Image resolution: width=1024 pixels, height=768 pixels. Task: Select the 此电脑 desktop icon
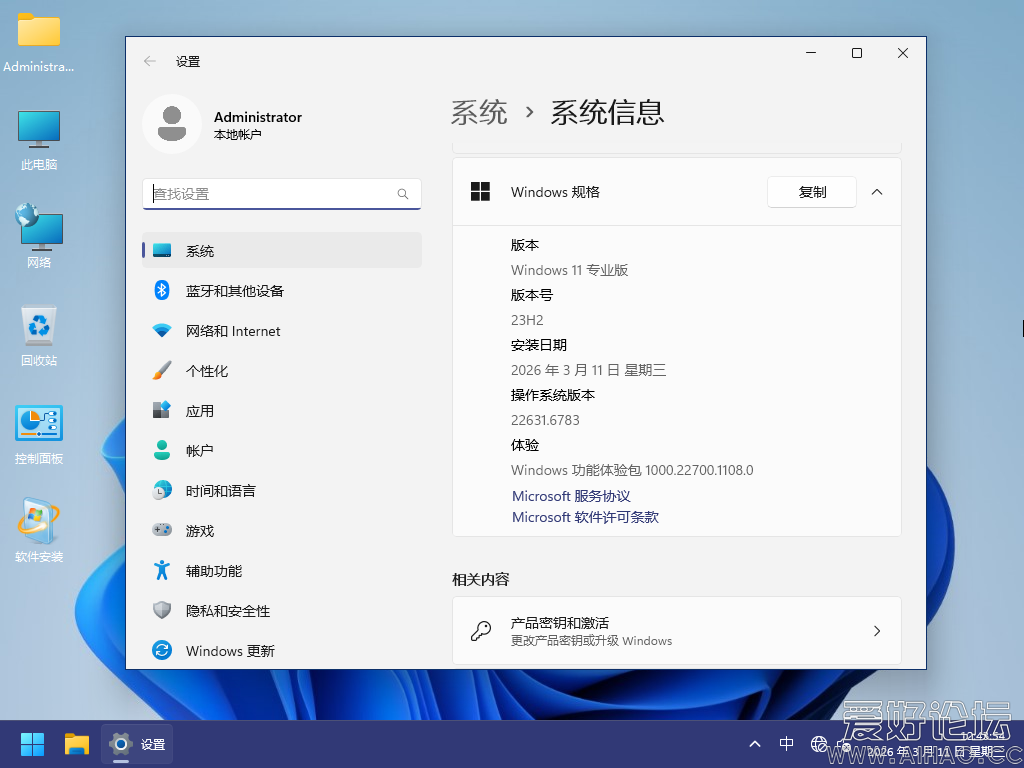39,141
